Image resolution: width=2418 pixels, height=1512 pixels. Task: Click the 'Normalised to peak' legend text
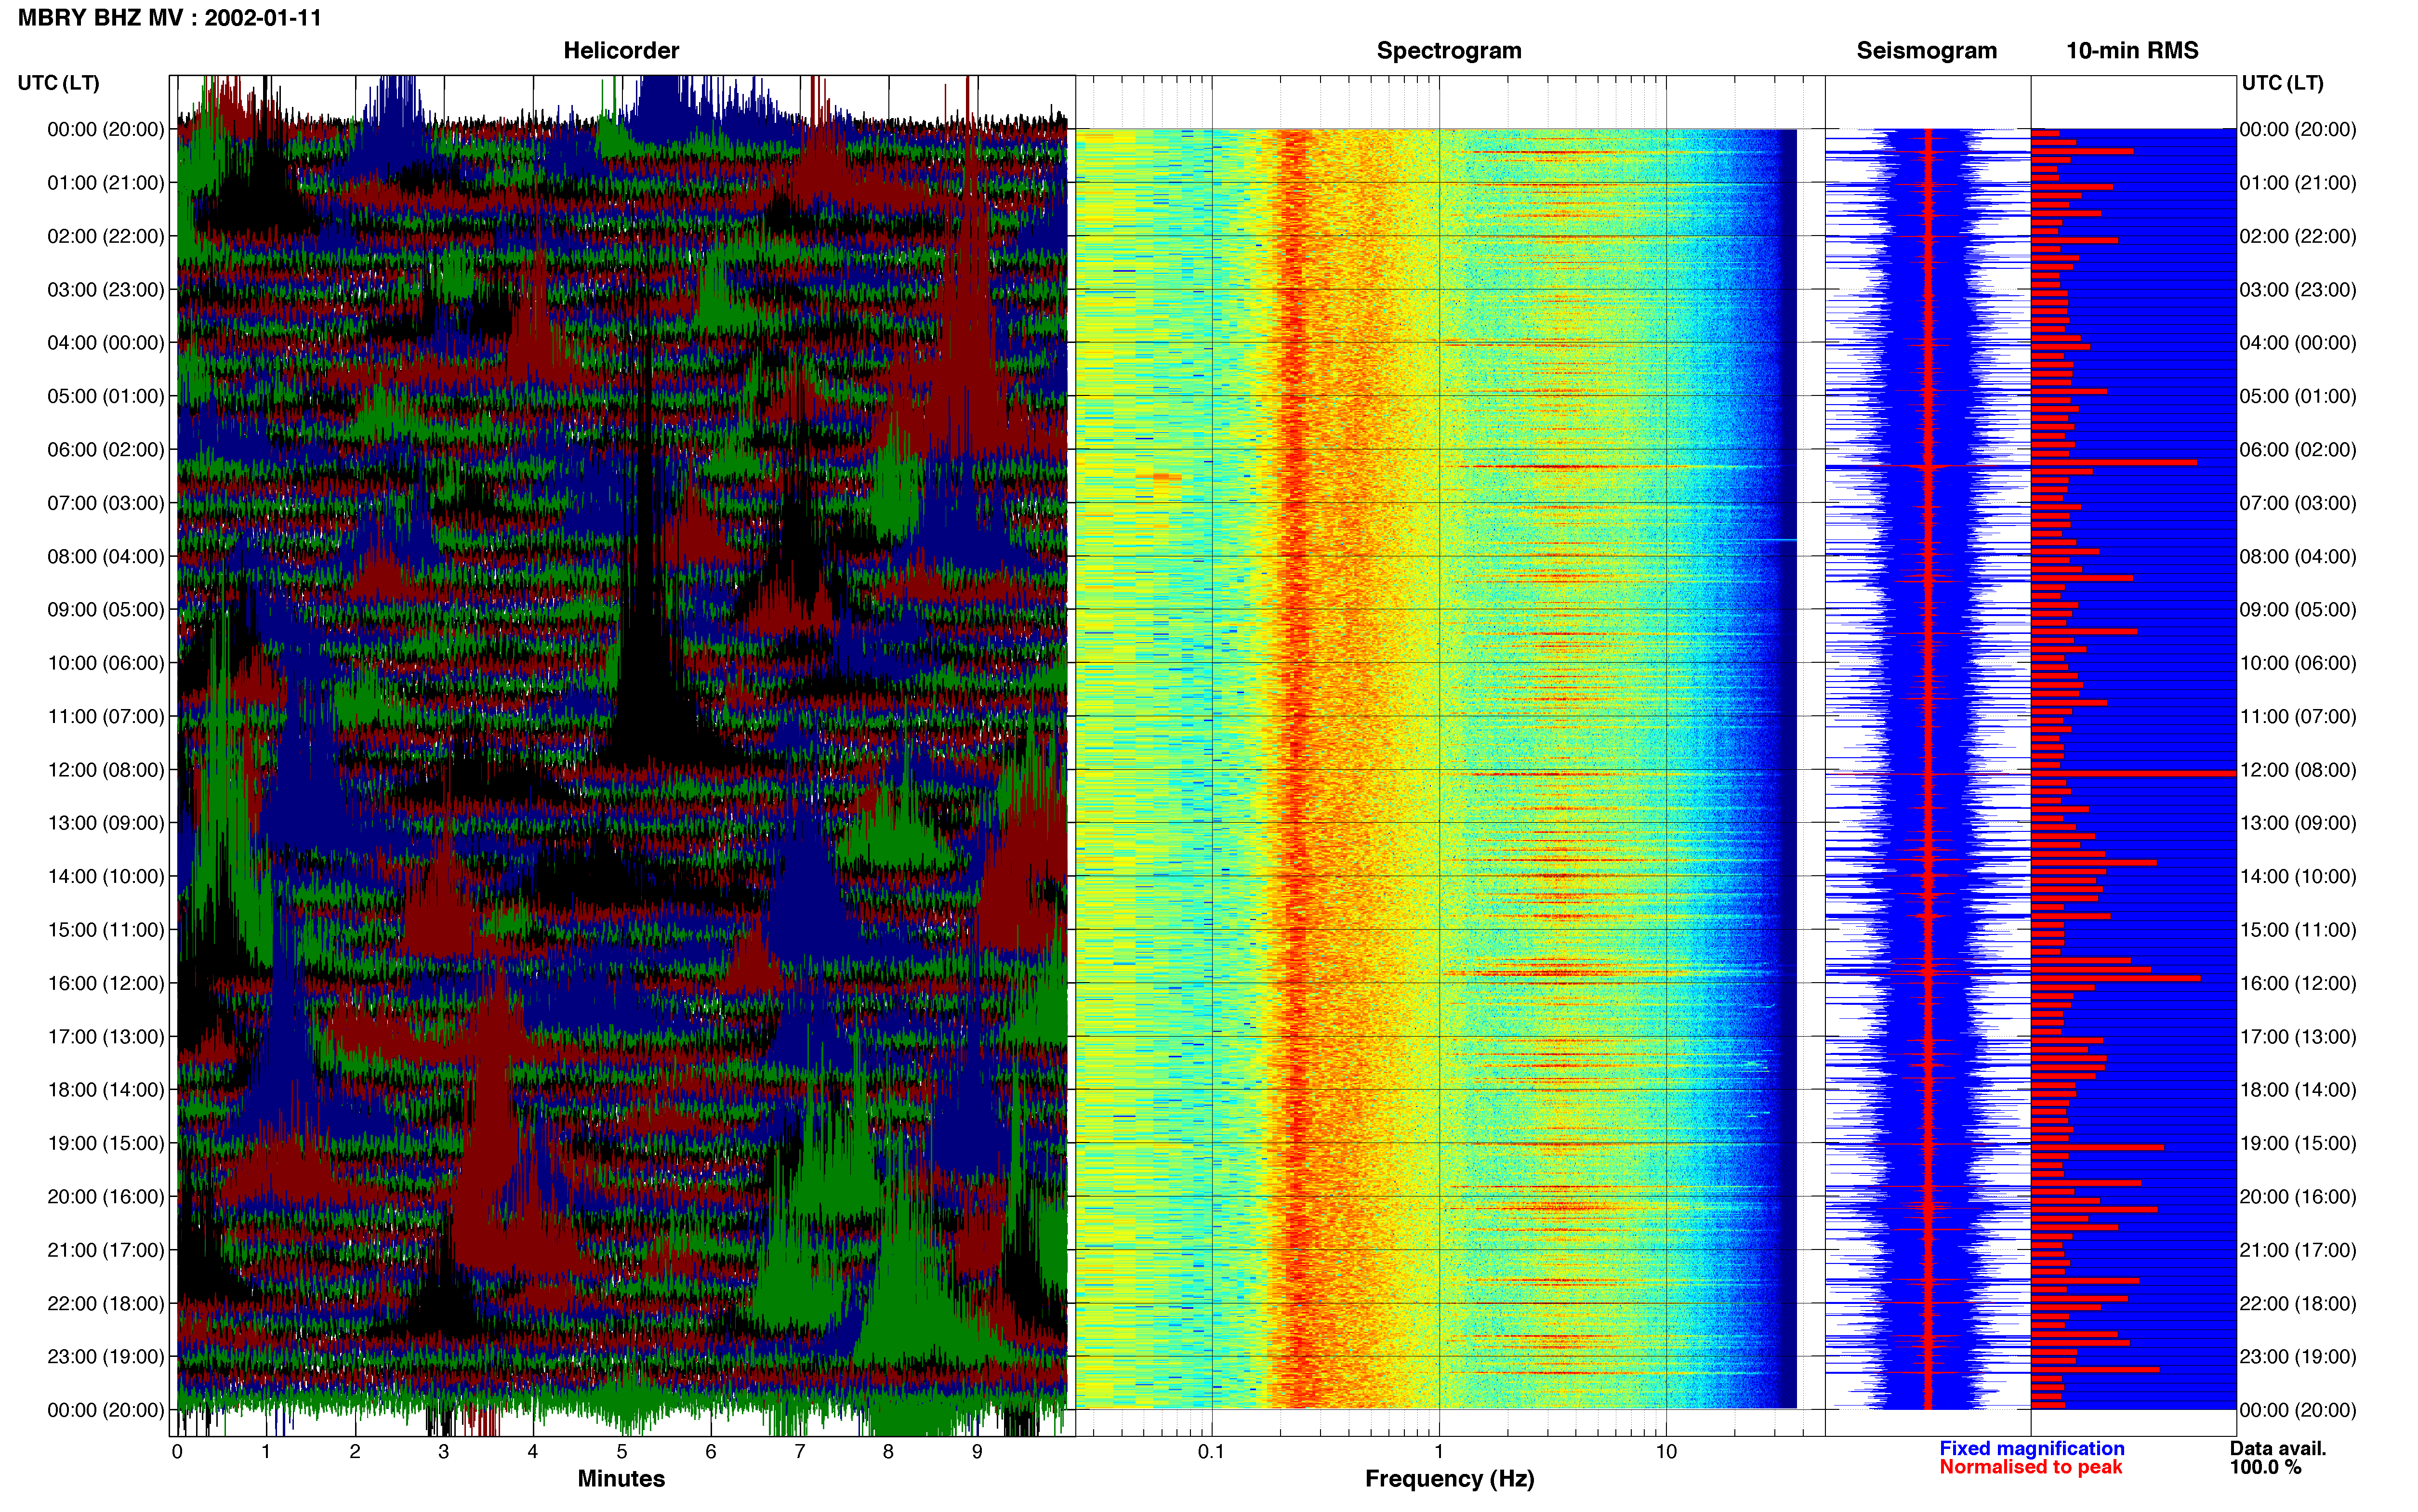click(2030, 1467)
